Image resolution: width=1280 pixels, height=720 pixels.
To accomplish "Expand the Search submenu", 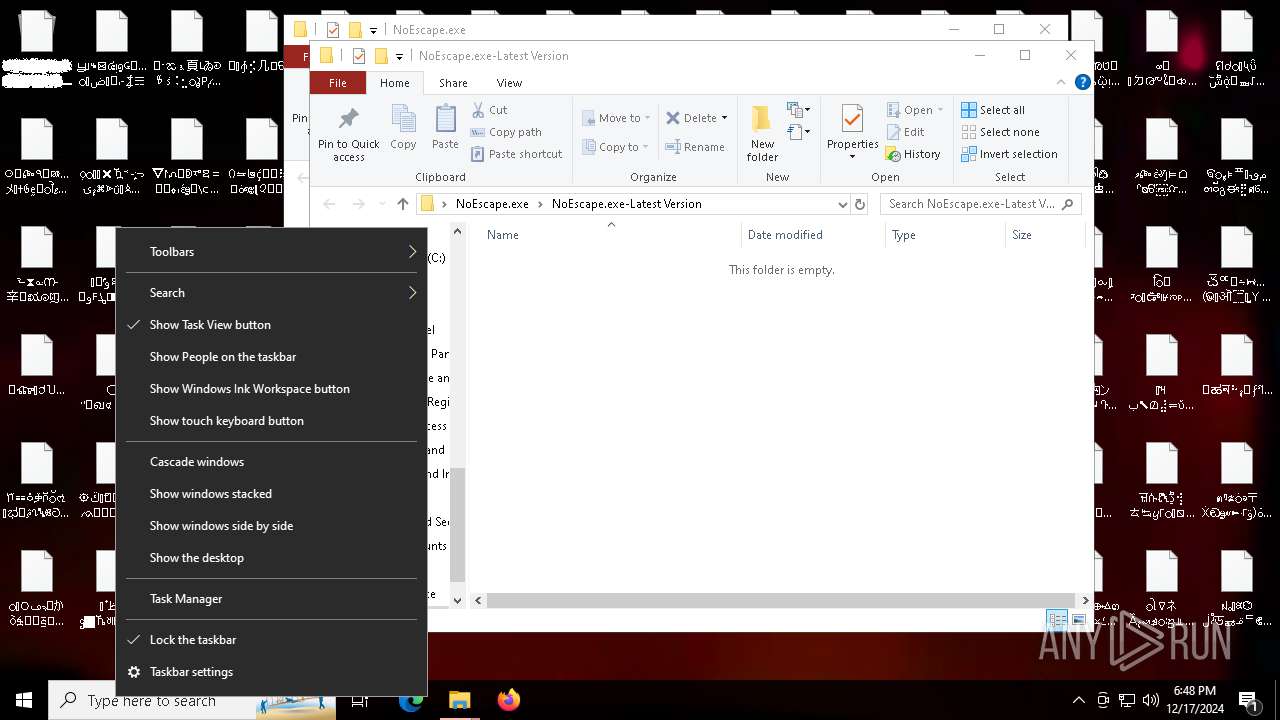I will (272, 293).
